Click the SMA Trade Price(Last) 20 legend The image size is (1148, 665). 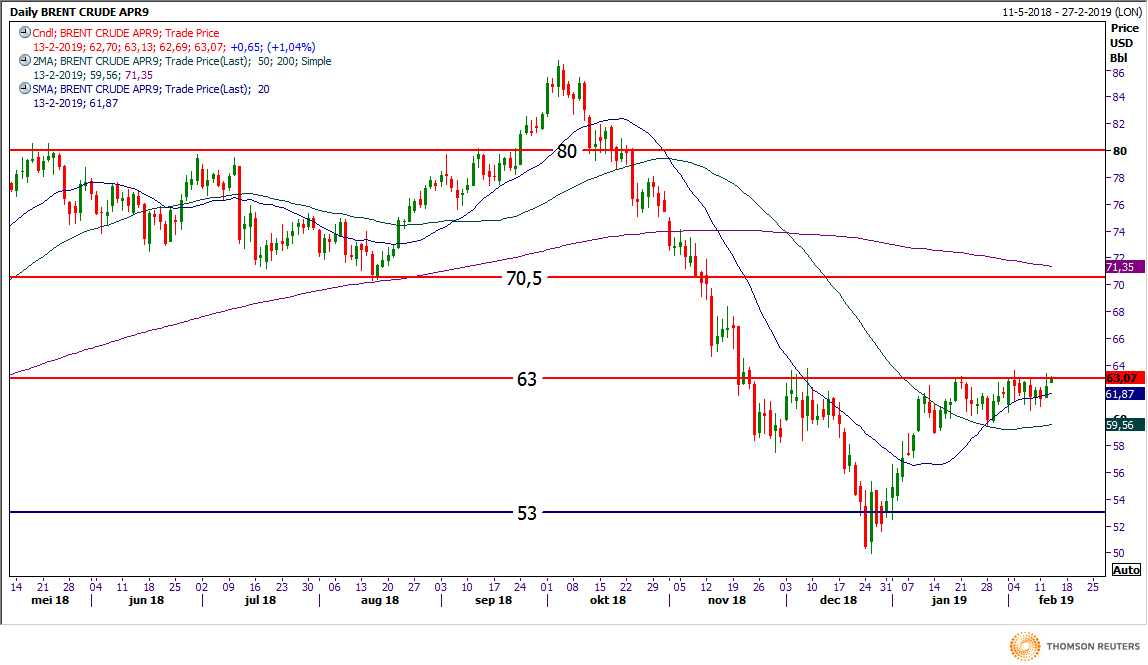tap(150, 89)
